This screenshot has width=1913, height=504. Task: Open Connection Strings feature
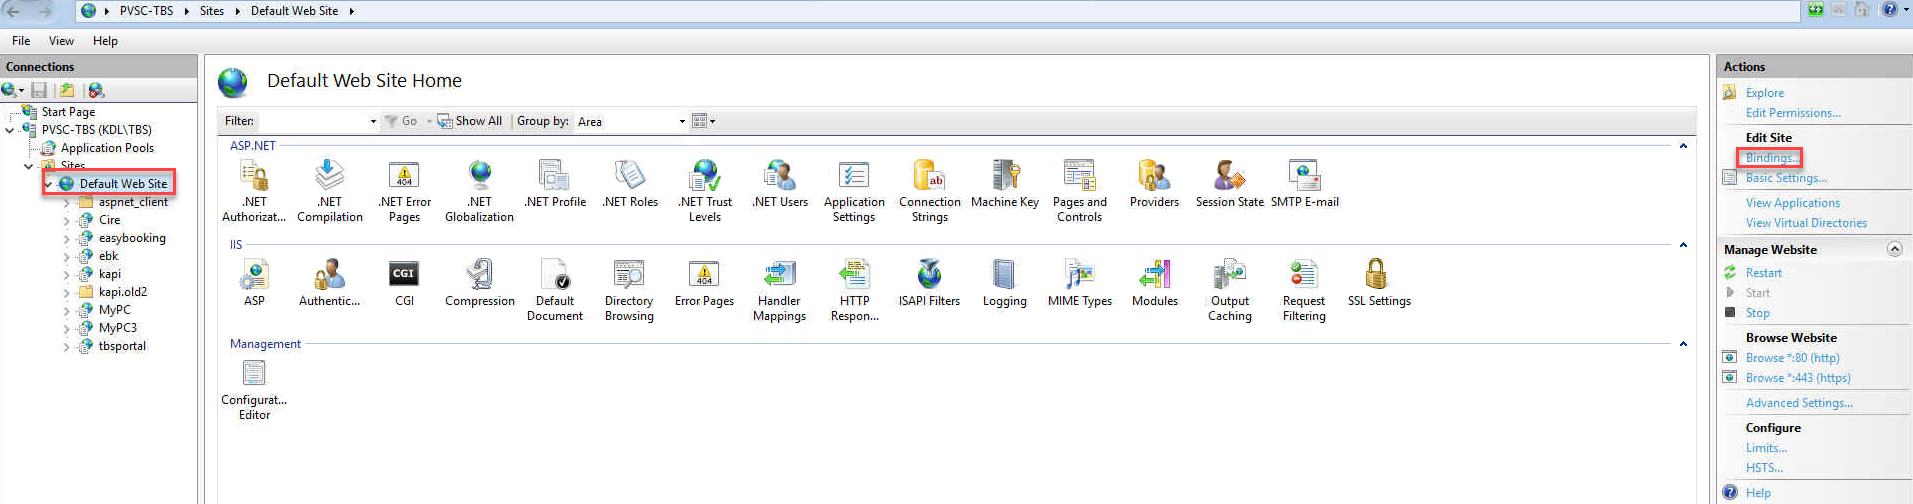pyautogui.click(x=929, y=176)
